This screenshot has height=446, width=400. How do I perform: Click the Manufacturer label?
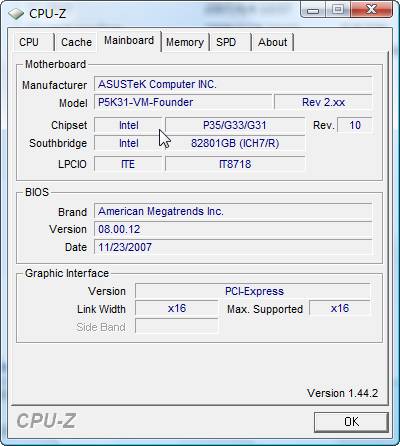tap(54, 85)
